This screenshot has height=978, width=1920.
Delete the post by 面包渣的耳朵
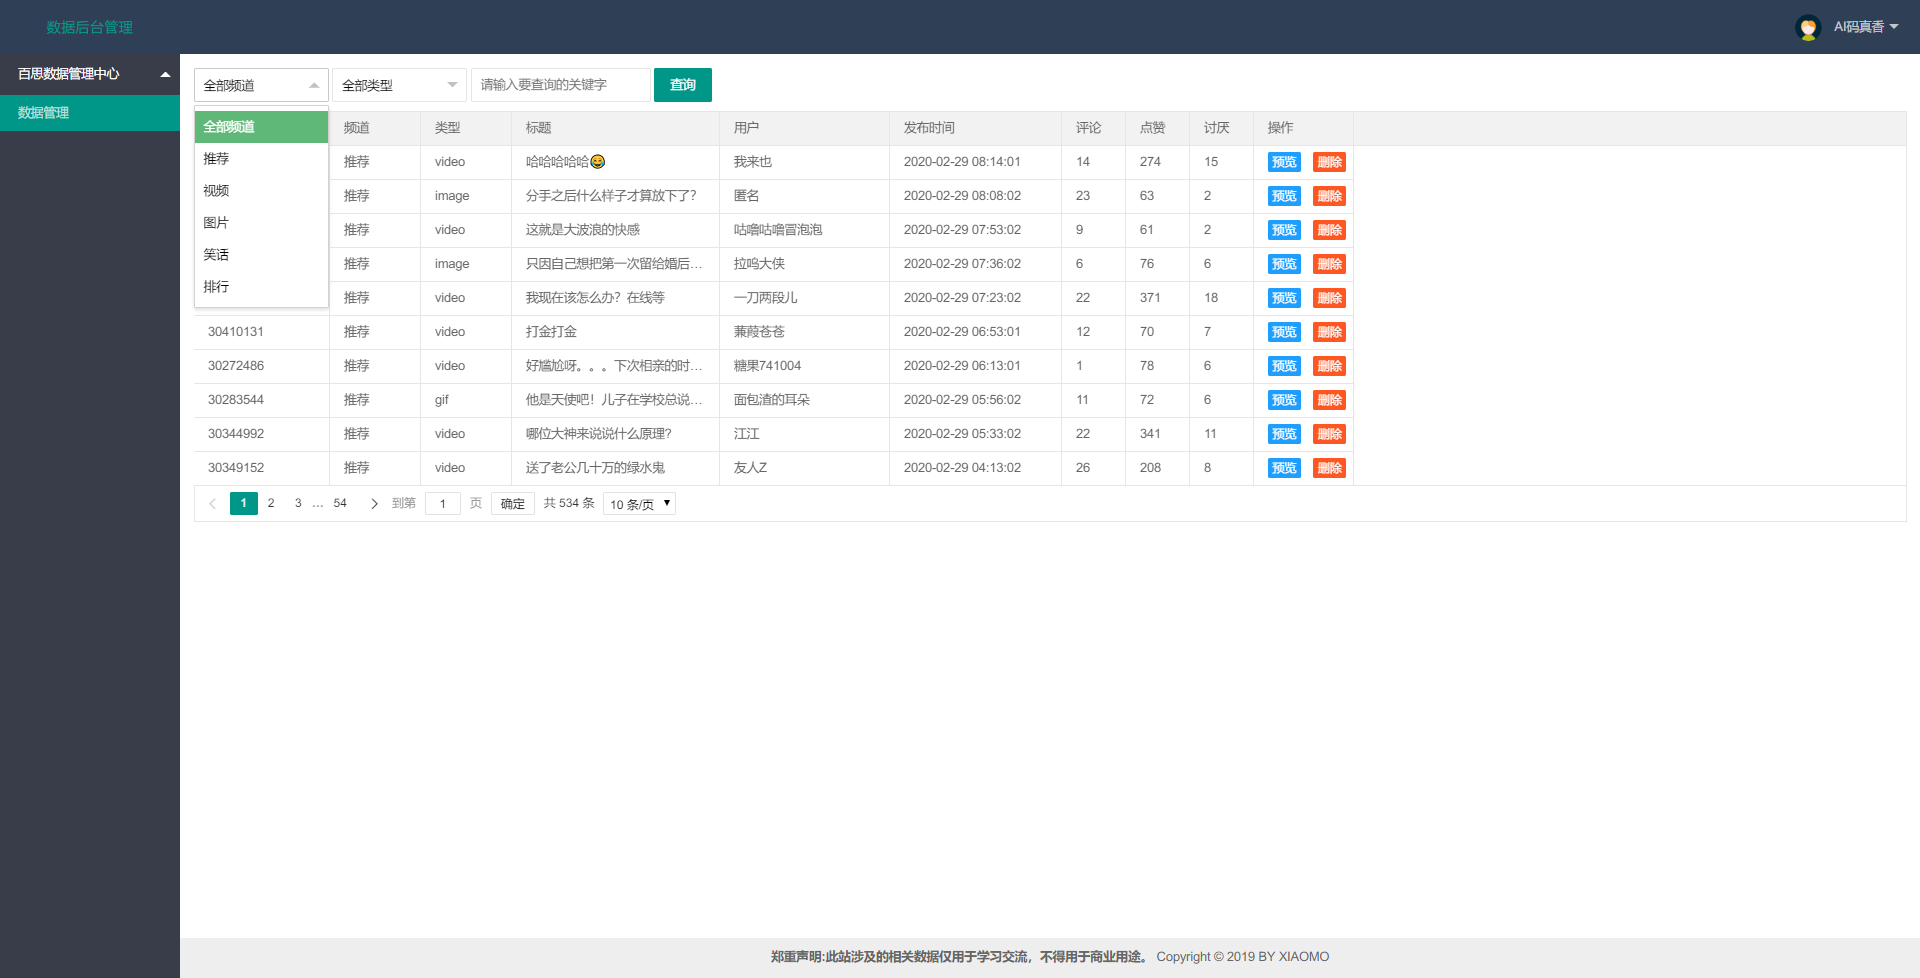[1329, 400]
